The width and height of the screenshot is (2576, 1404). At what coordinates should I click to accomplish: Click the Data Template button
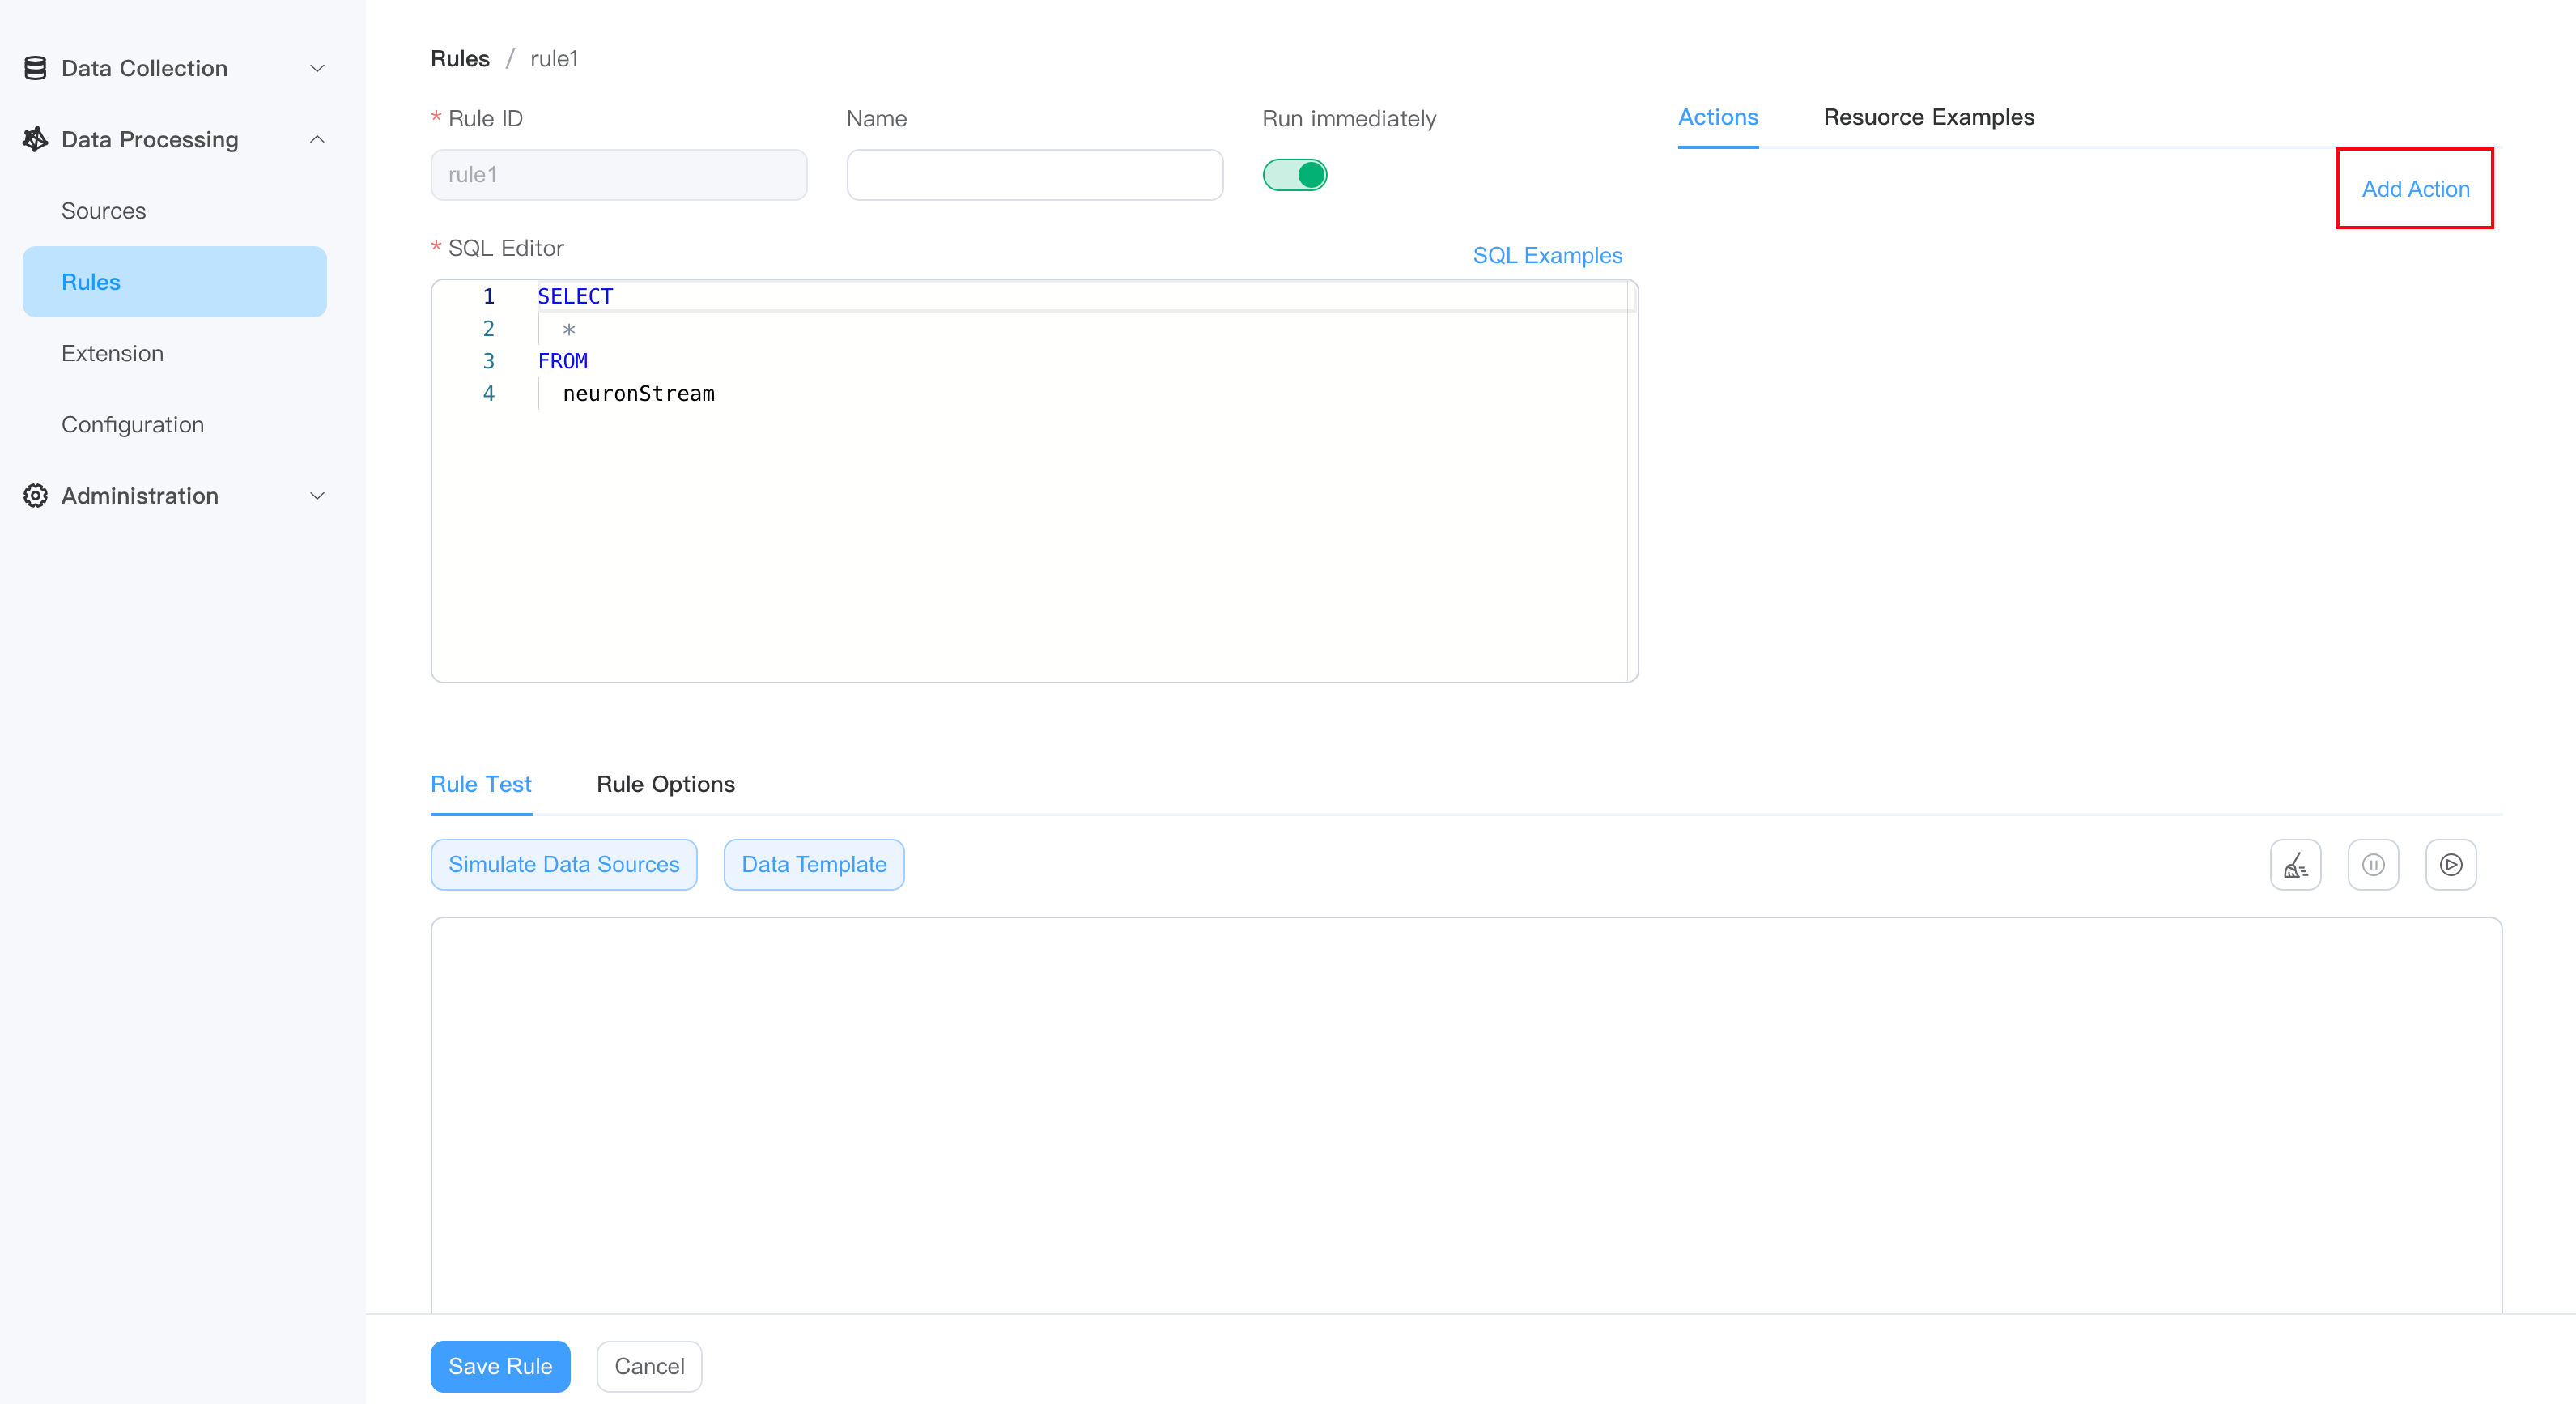(813, 864)
